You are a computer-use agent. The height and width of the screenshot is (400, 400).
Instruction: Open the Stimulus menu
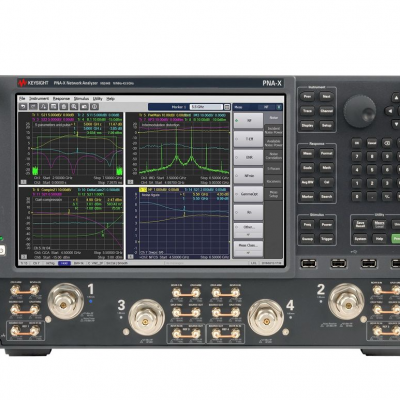81,99
